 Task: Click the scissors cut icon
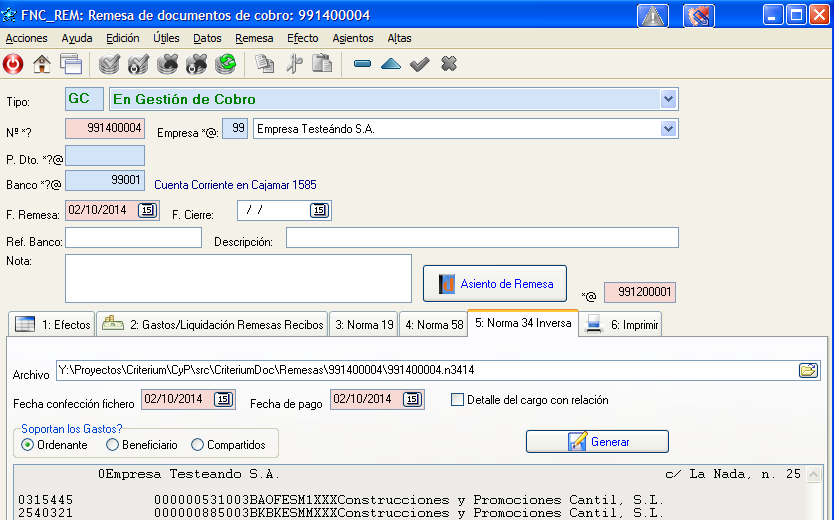click(x=294, y=64)
